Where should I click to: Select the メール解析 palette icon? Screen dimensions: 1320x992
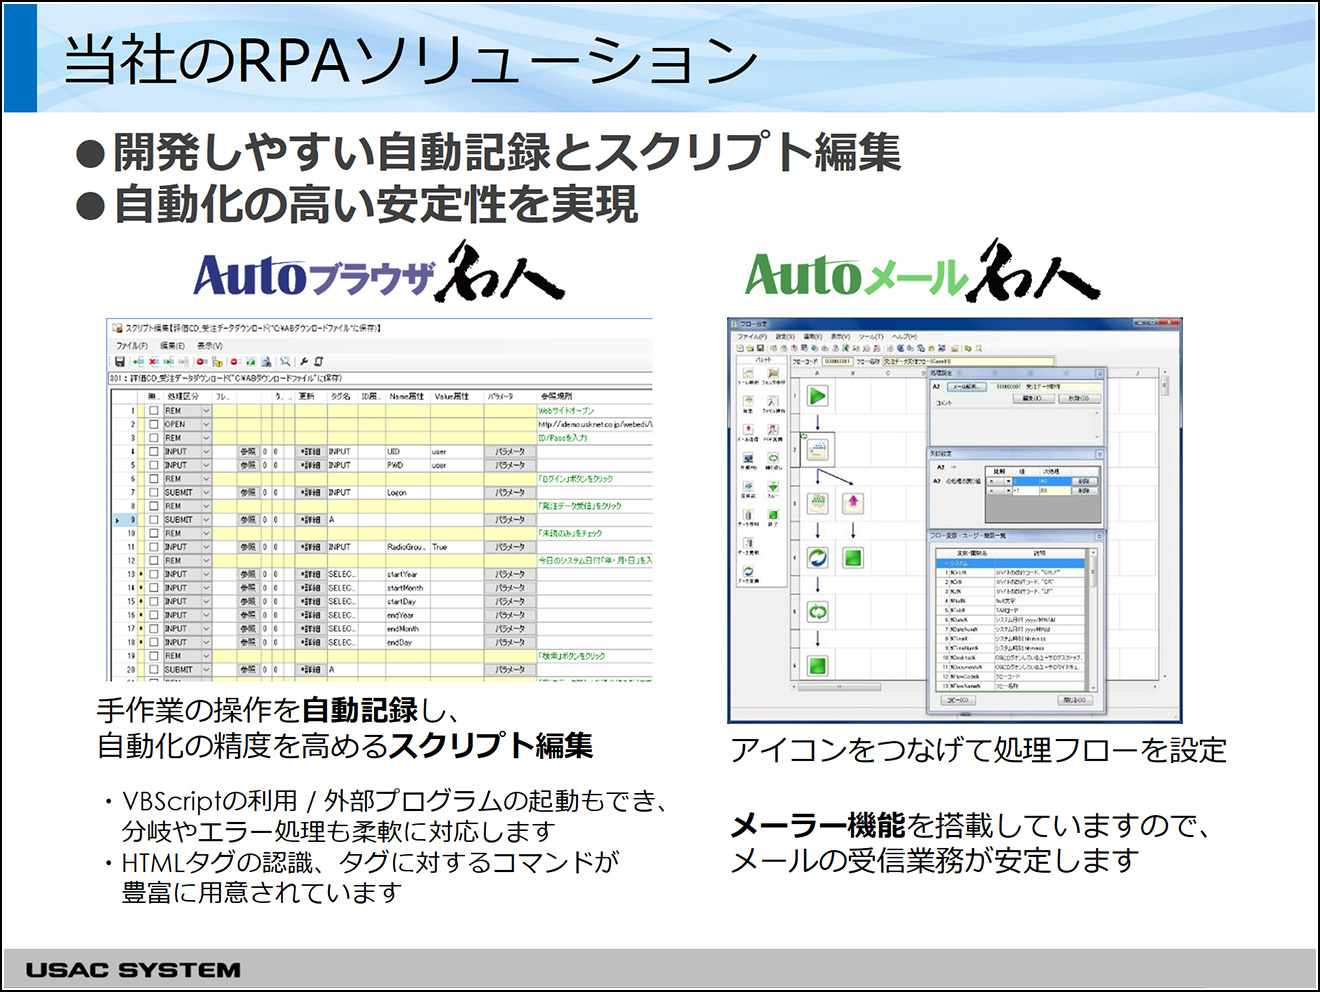[748, 373]
